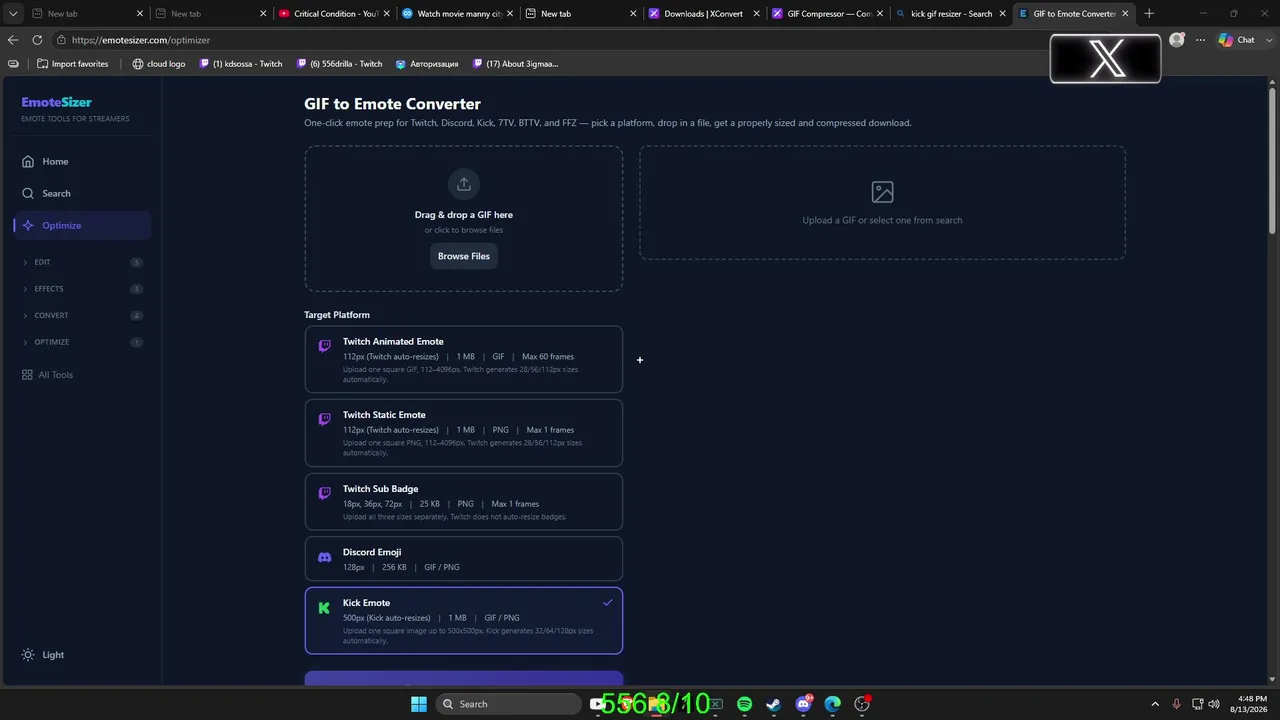The height and width of the screenshot is (720, 1280).
Task: Select the Discord Emoji platform
Action: click(463, 558)
